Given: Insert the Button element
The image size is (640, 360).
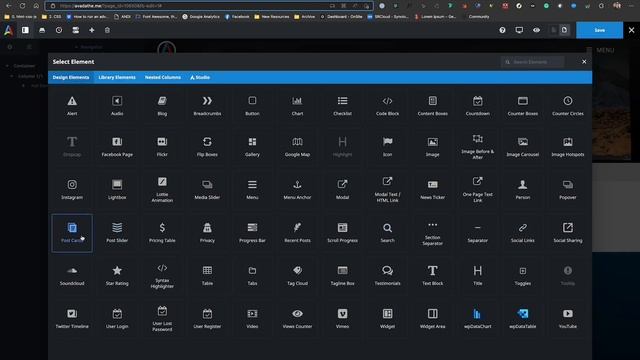Looking at the screenshot, I should pos(252,105).
